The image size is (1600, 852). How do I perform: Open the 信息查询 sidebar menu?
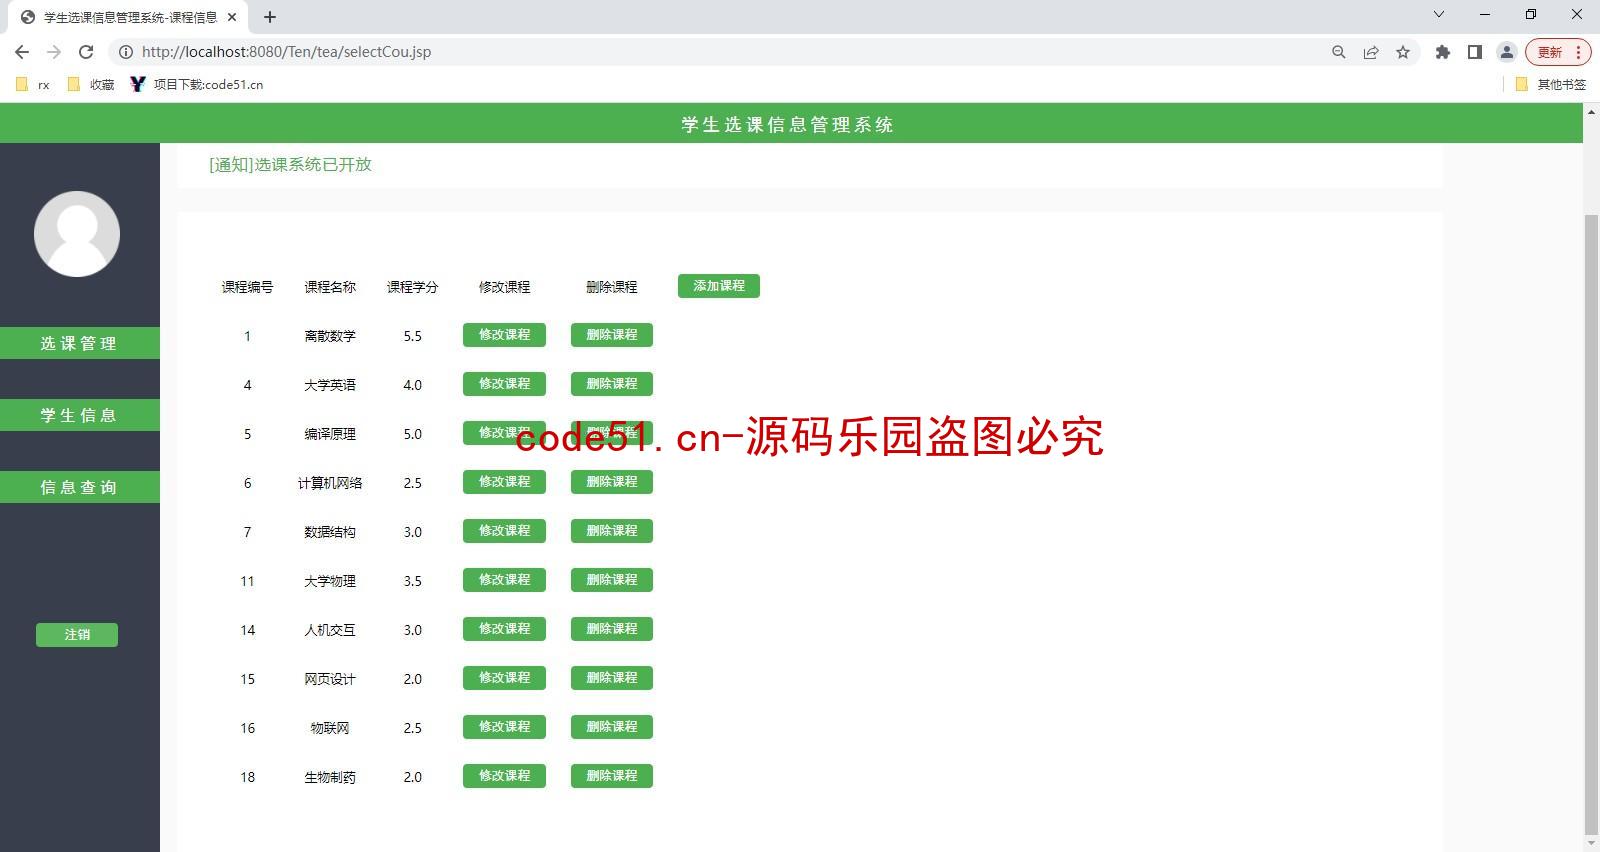[80, 487]
